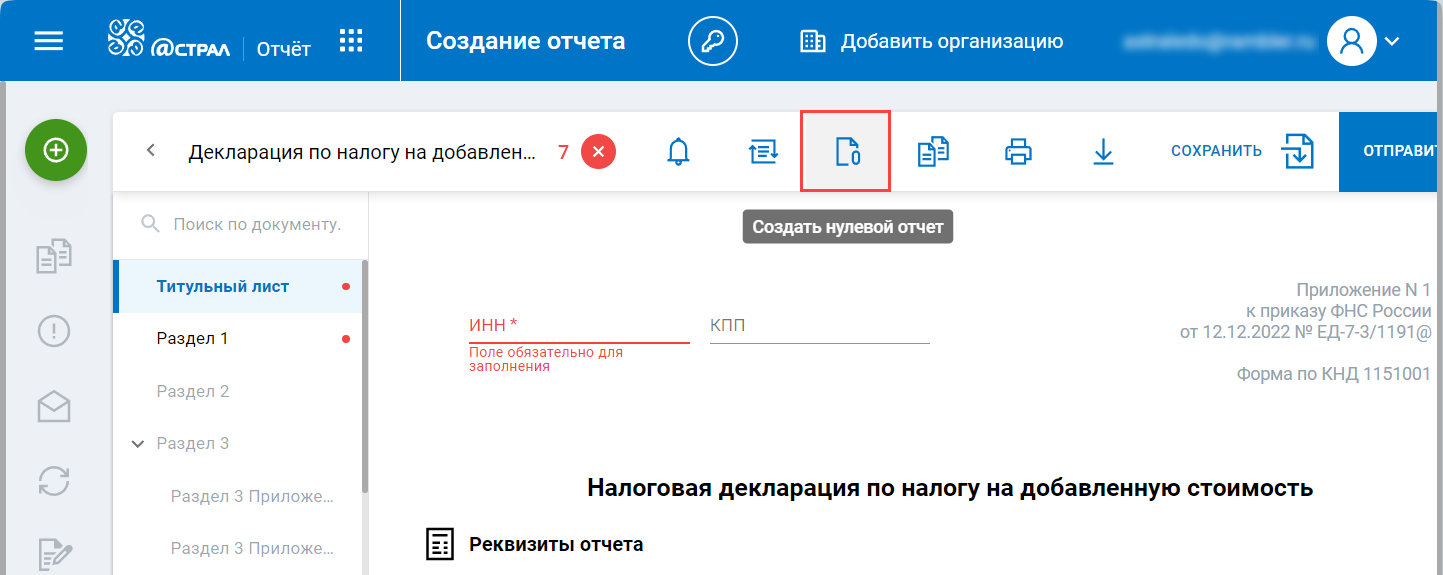Image resolution: width=1443 pixels, height=575 pixels.
Task: Click the copy document icon
Action: [933, 152]
